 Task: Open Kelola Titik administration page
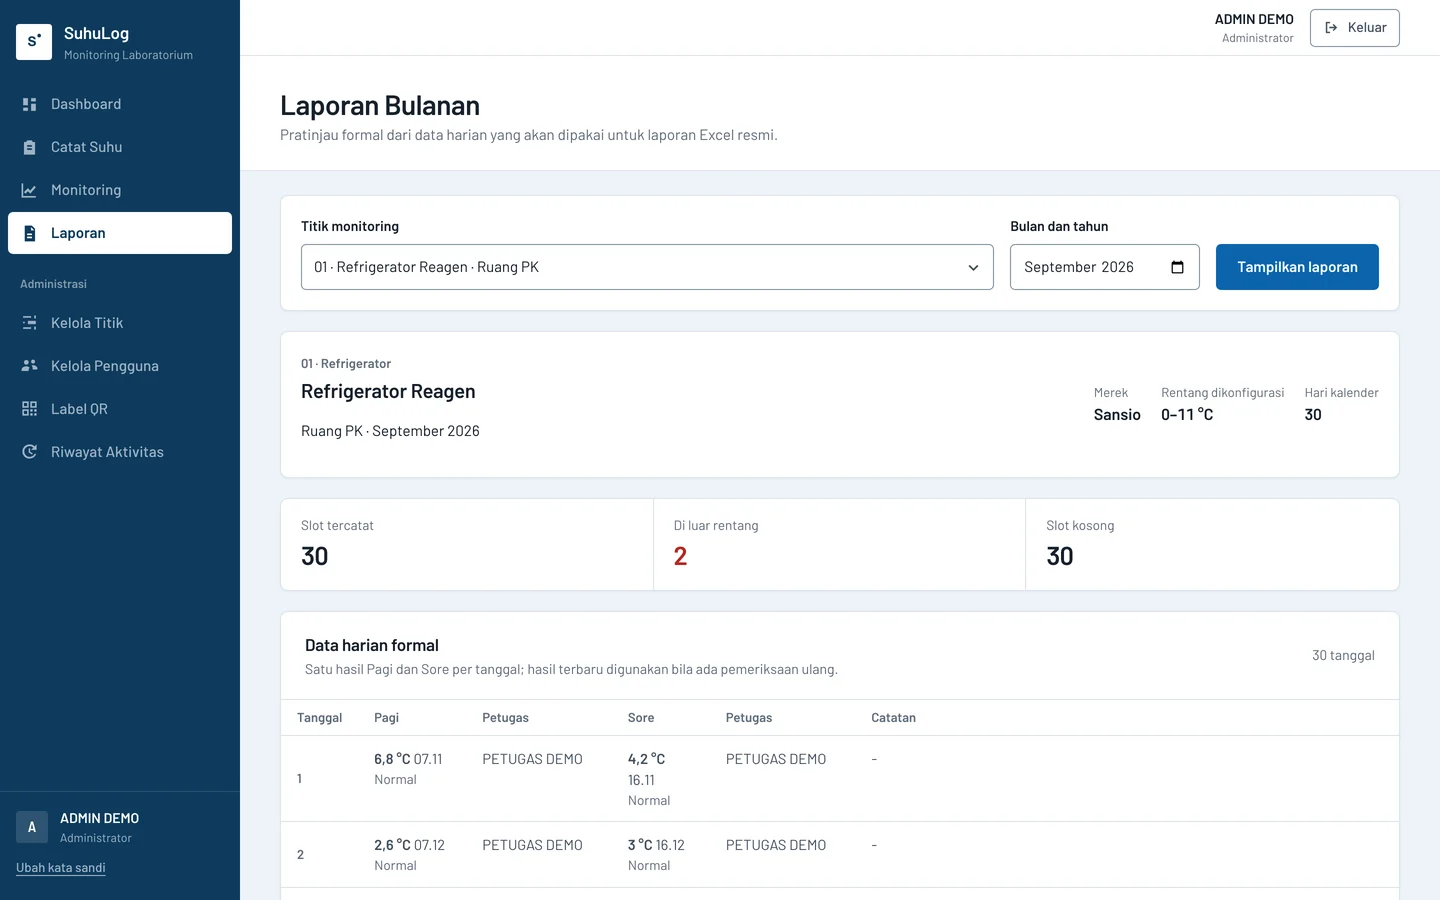[120, 323]
